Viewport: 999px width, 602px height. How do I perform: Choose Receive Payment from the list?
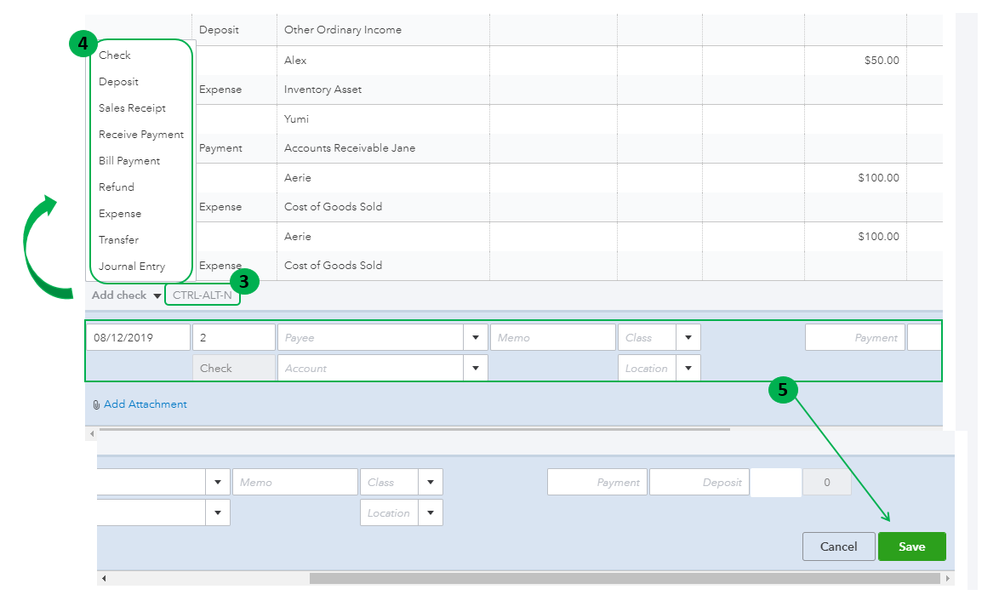tap(141, 134)
